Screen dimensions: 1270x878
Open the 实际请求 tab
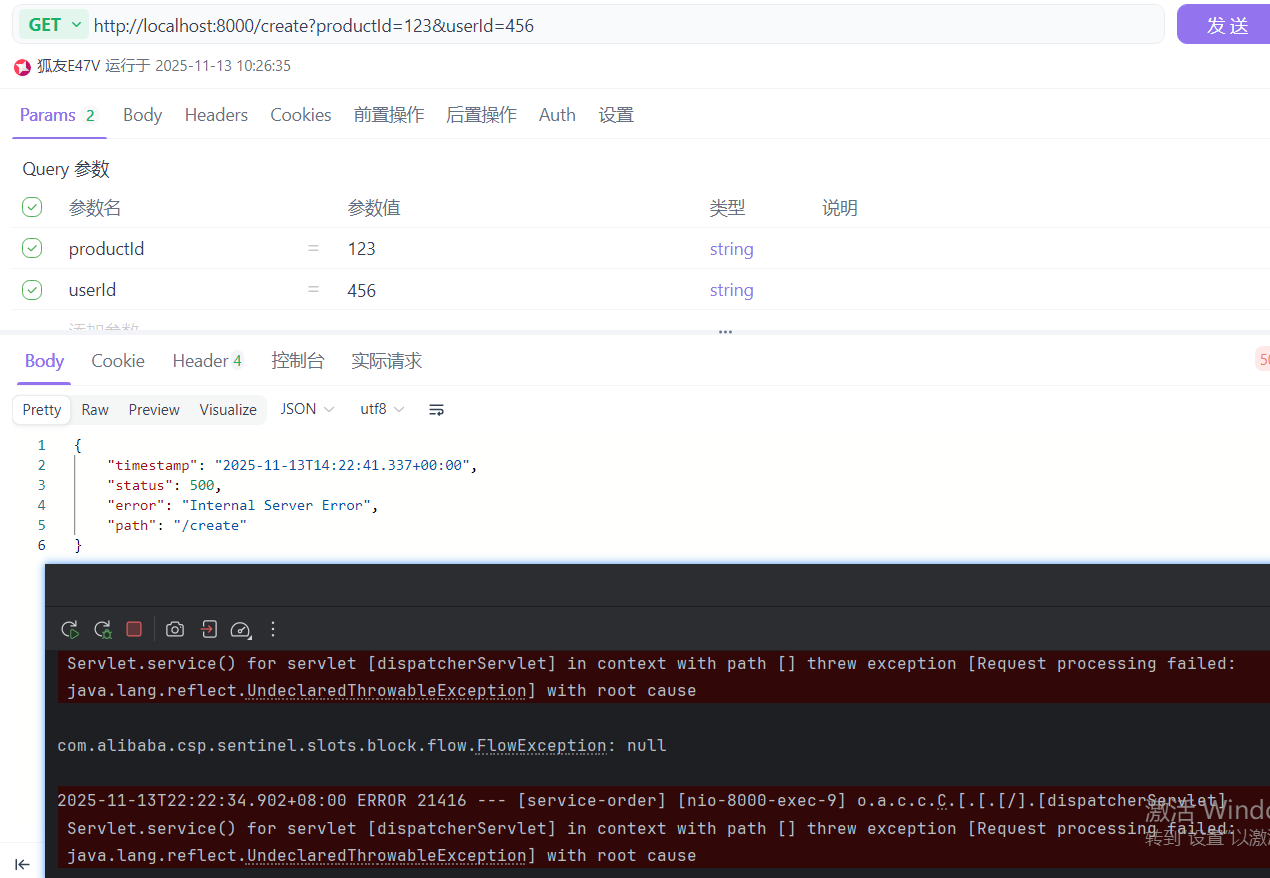[x=387, y=361]
